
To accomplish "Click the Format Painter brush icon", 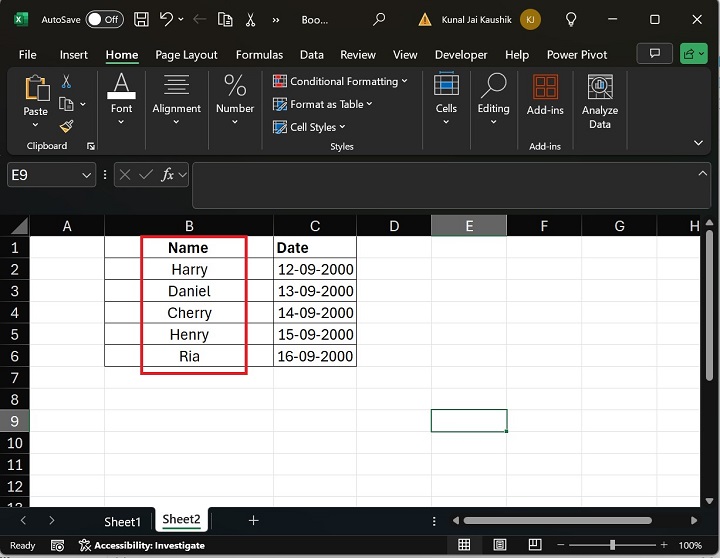I will coord(66,126).
